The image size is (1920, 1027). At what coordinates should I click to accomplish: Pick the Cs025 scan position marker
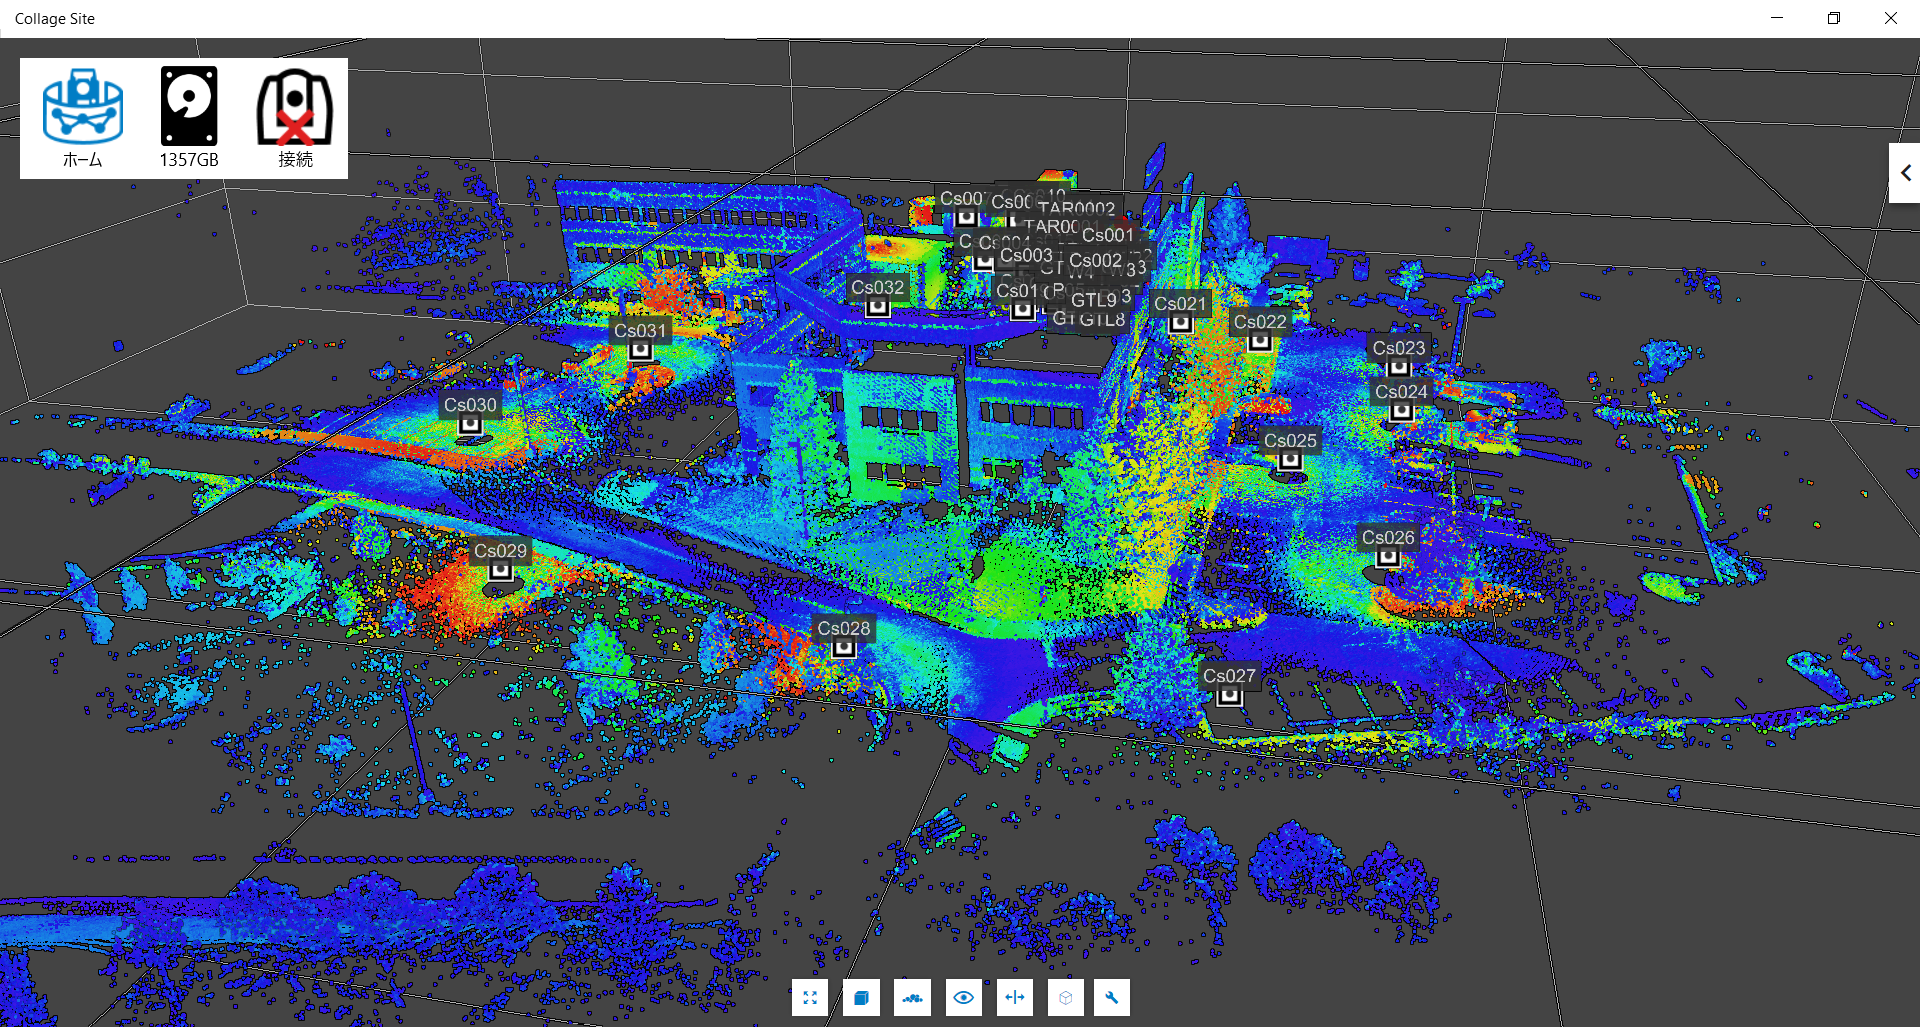(x=1290, y=461)
